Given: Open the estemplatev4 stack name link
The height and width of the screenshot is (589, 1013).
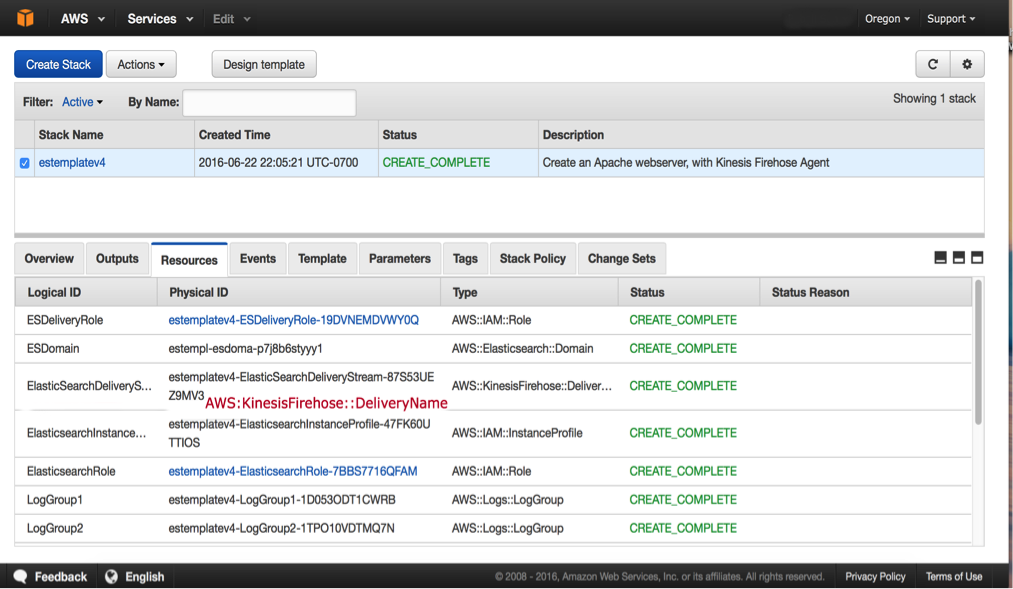Looking at the screenshot, I should tap(71, 162).
